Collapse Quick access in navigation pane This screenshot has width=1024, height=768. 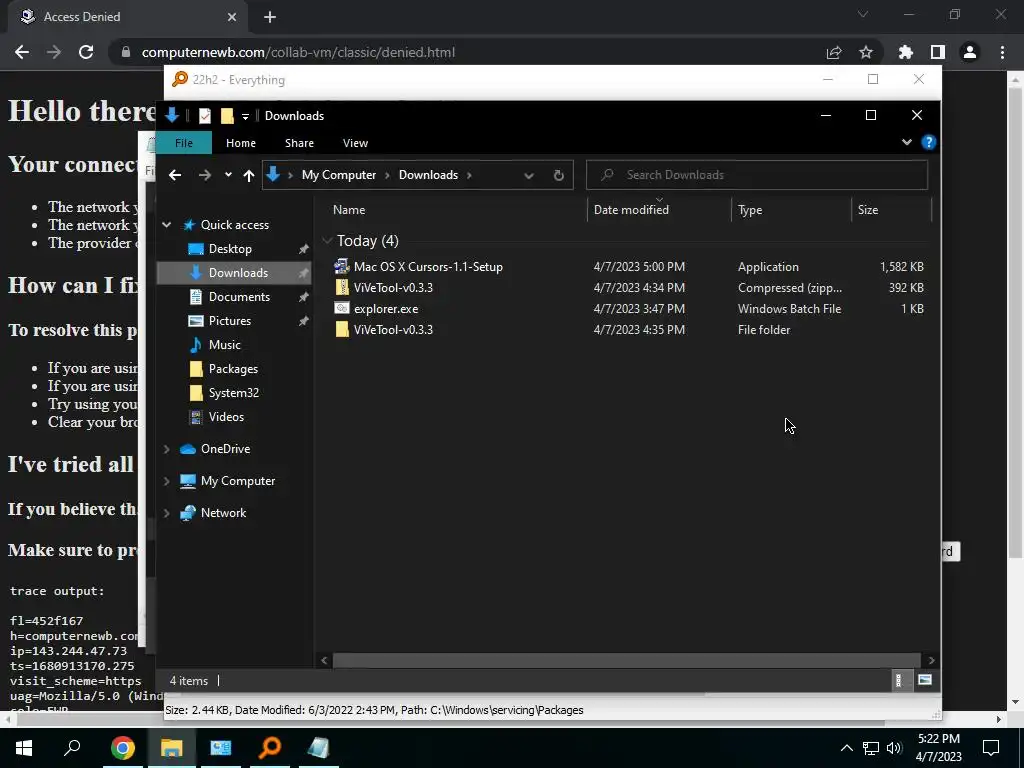[x=167, y=225]
